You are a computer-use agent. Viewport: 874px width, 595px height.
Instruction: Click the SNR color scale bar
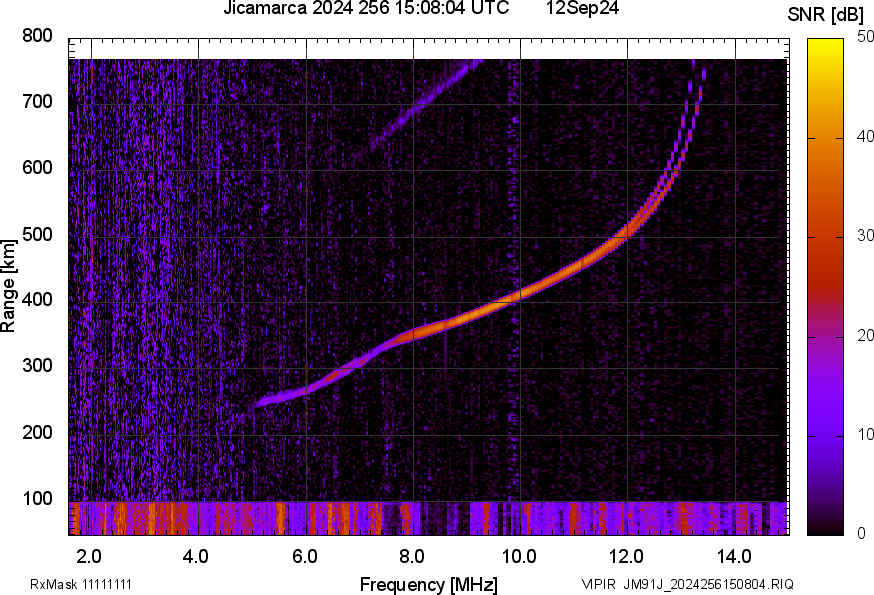tap(826, 287)
